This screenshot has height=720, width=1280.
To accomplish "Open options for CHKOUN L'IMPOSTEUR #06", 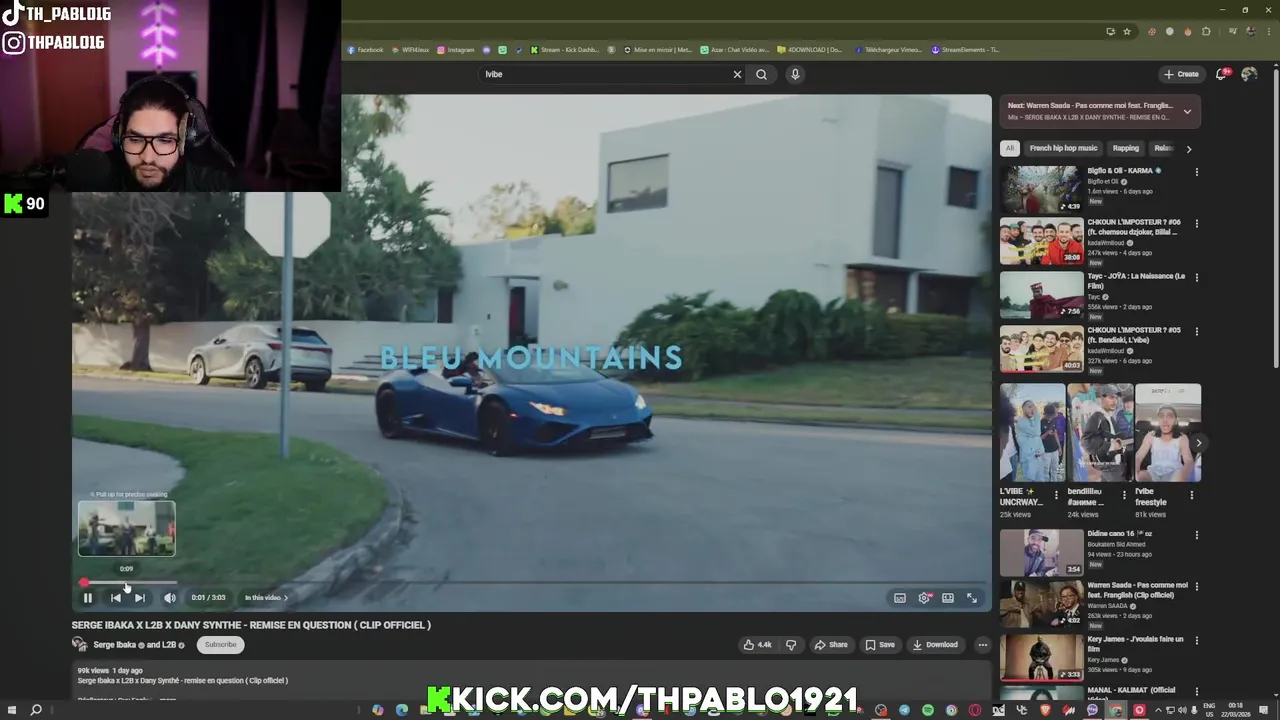I will [1196, 224].
